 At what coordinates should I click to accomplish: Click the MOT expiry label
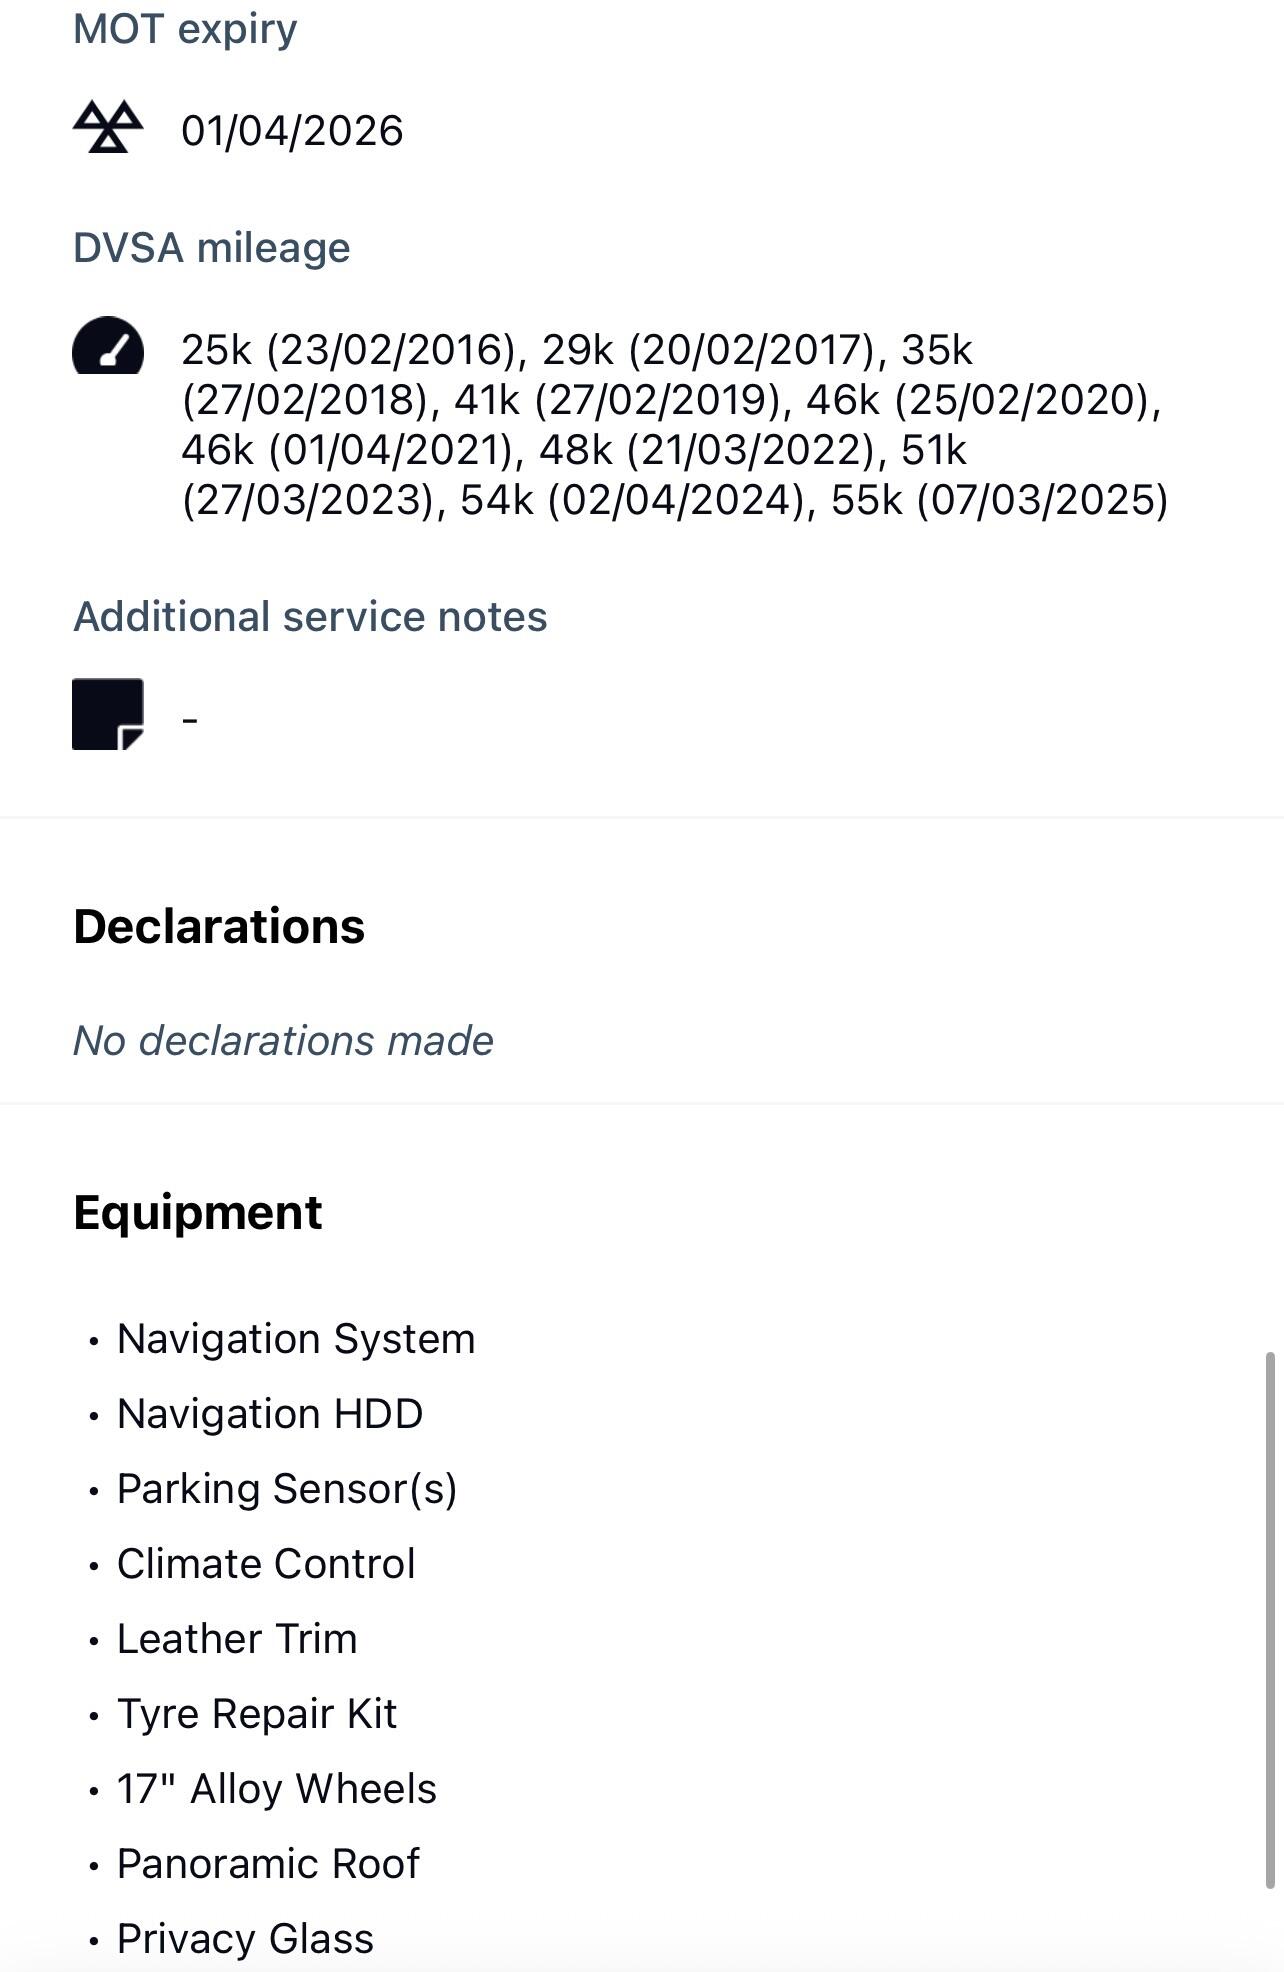pyautogui.click(x=185, y=29)
